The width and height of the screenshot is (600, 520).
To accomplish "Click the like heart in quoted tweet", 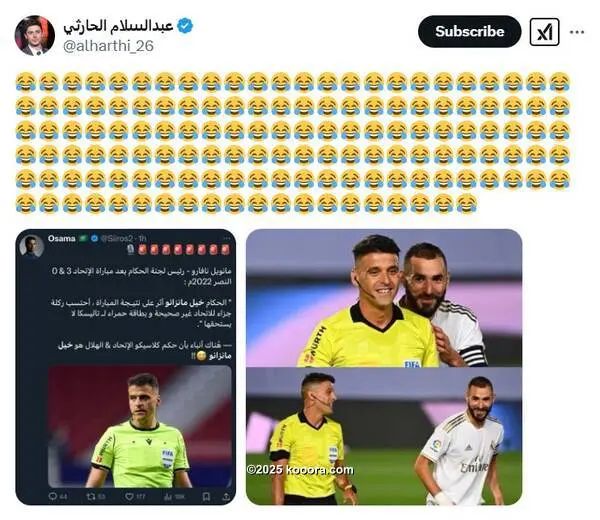I will click(x=129, y=497).
